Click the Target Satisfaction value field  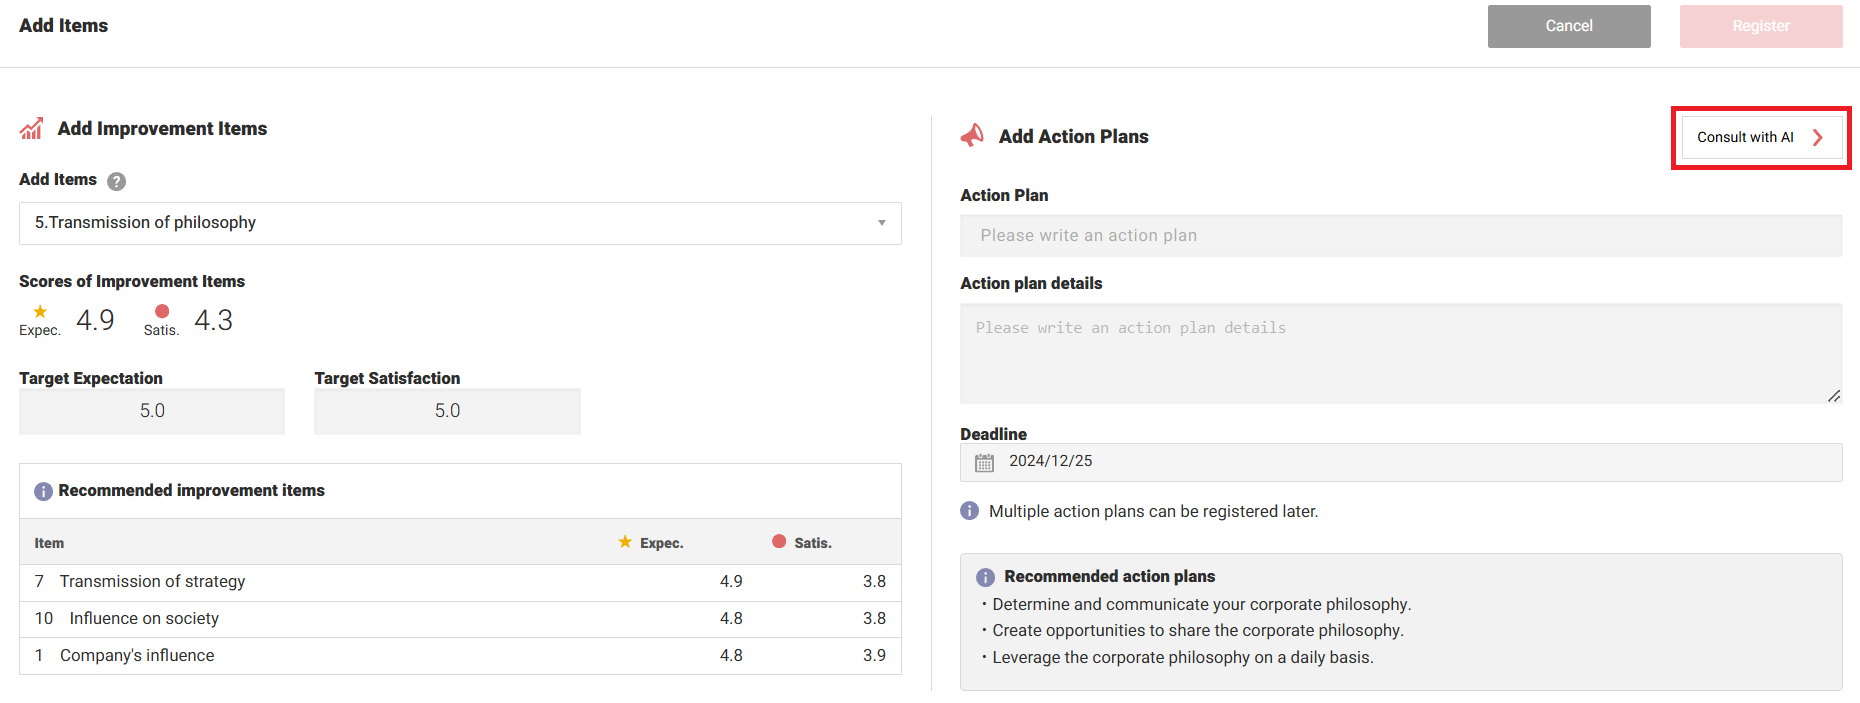(447, 411)
